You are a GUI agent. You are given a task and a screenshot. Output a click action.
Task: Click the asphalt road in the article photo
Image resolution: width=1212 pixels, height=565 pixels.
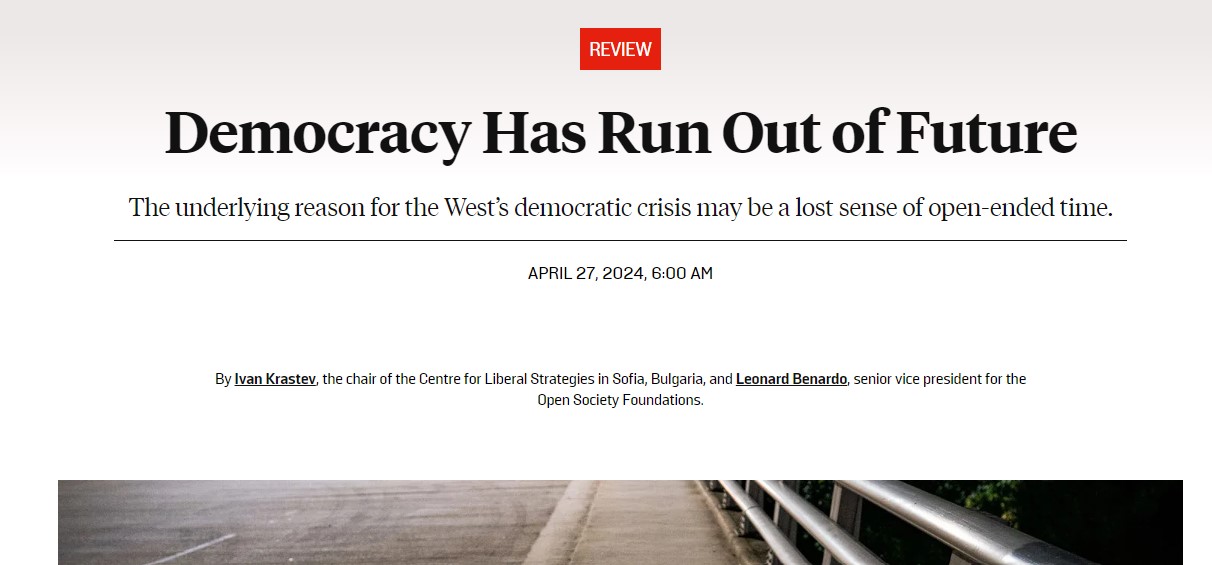pyautogui.click(x=300, y=520)
